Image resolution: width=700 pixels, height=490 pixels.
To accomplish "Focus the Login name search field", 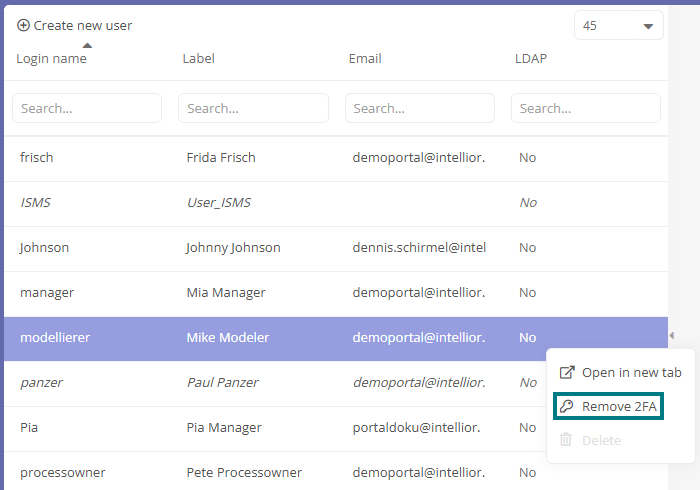I will 87,108.
